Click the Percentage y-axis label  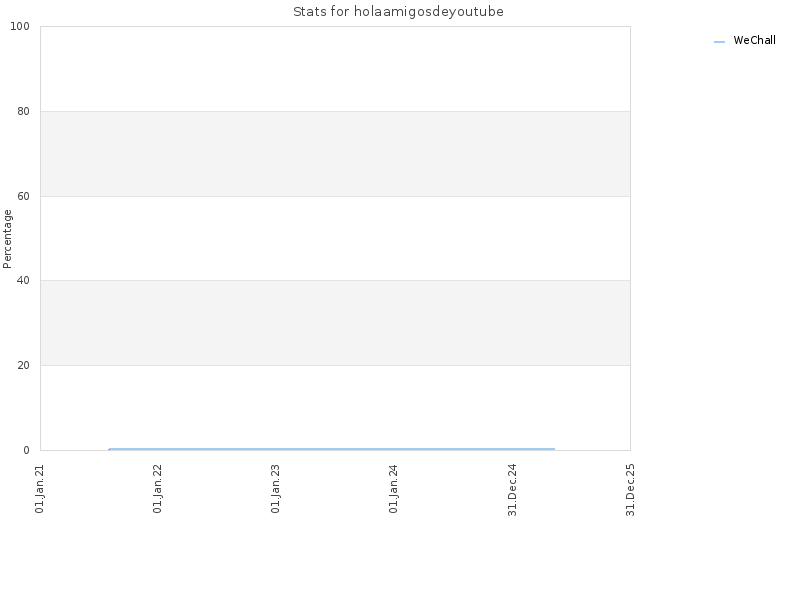click(x=7, y=239)
